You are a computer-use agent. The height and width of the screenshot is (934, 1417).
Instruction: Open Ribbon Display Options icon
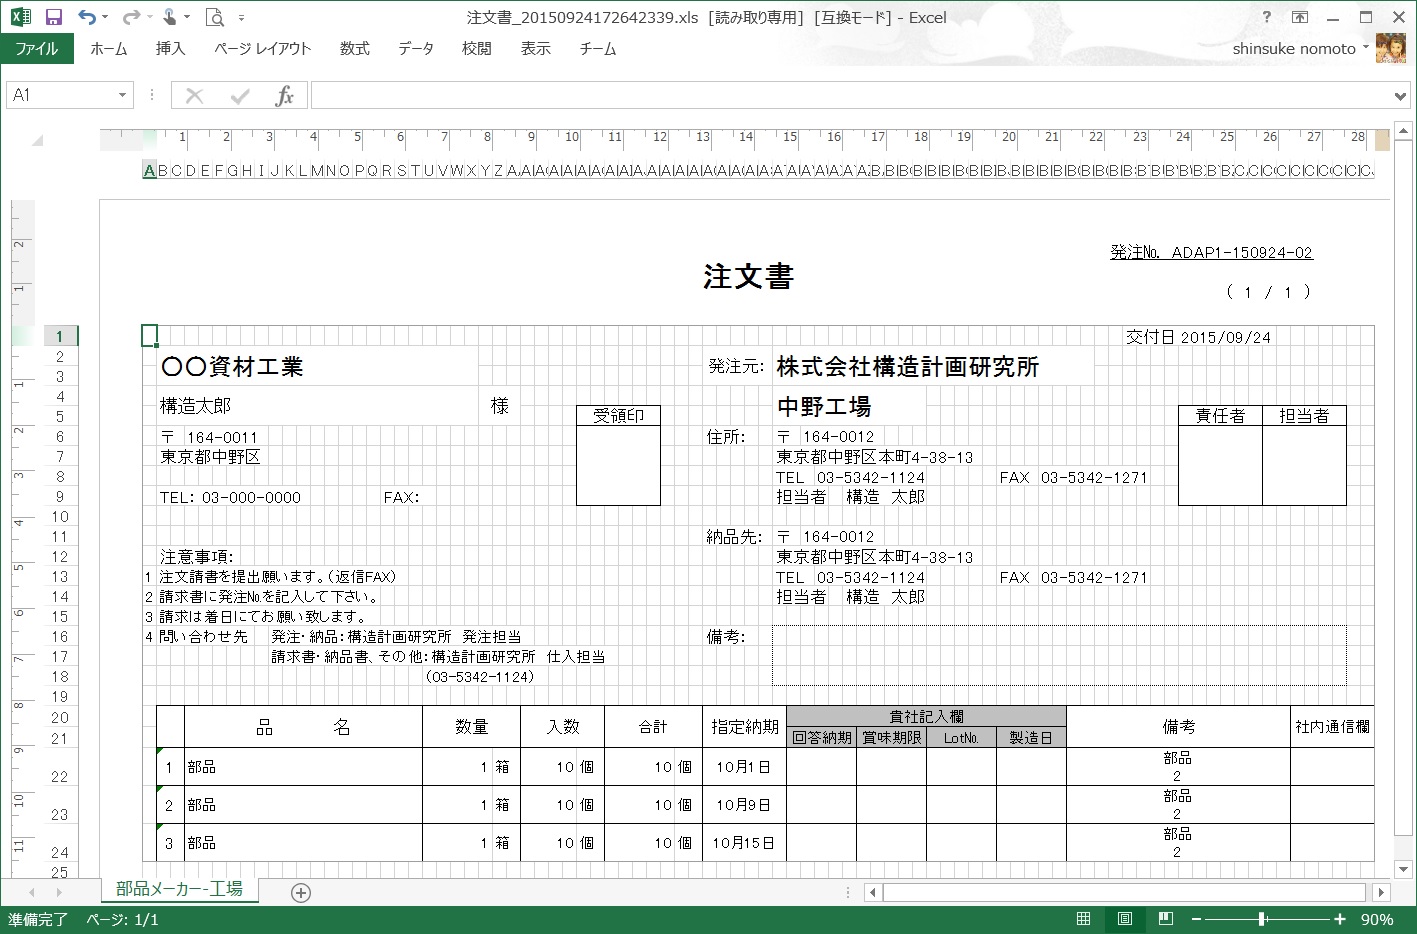coord(1300,17)
